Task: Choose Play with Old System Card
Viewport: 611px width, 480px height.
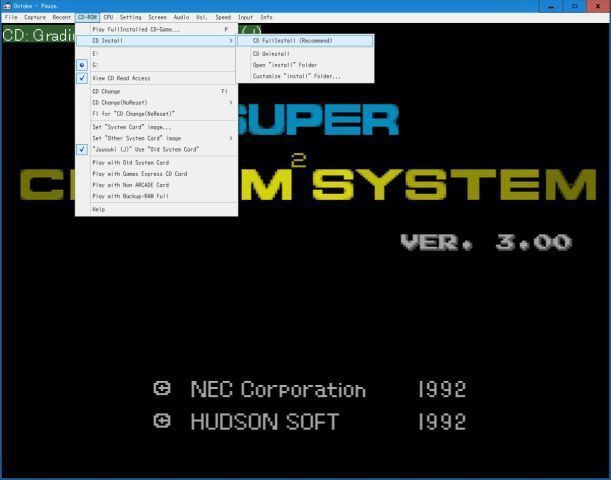Action: (x=157, y=163)
